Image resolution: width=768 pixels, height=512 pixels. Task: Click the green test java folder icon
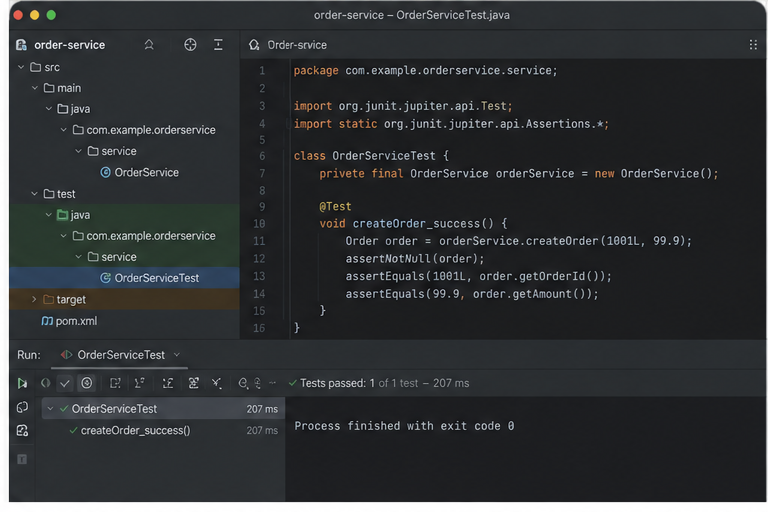[62, 215]
